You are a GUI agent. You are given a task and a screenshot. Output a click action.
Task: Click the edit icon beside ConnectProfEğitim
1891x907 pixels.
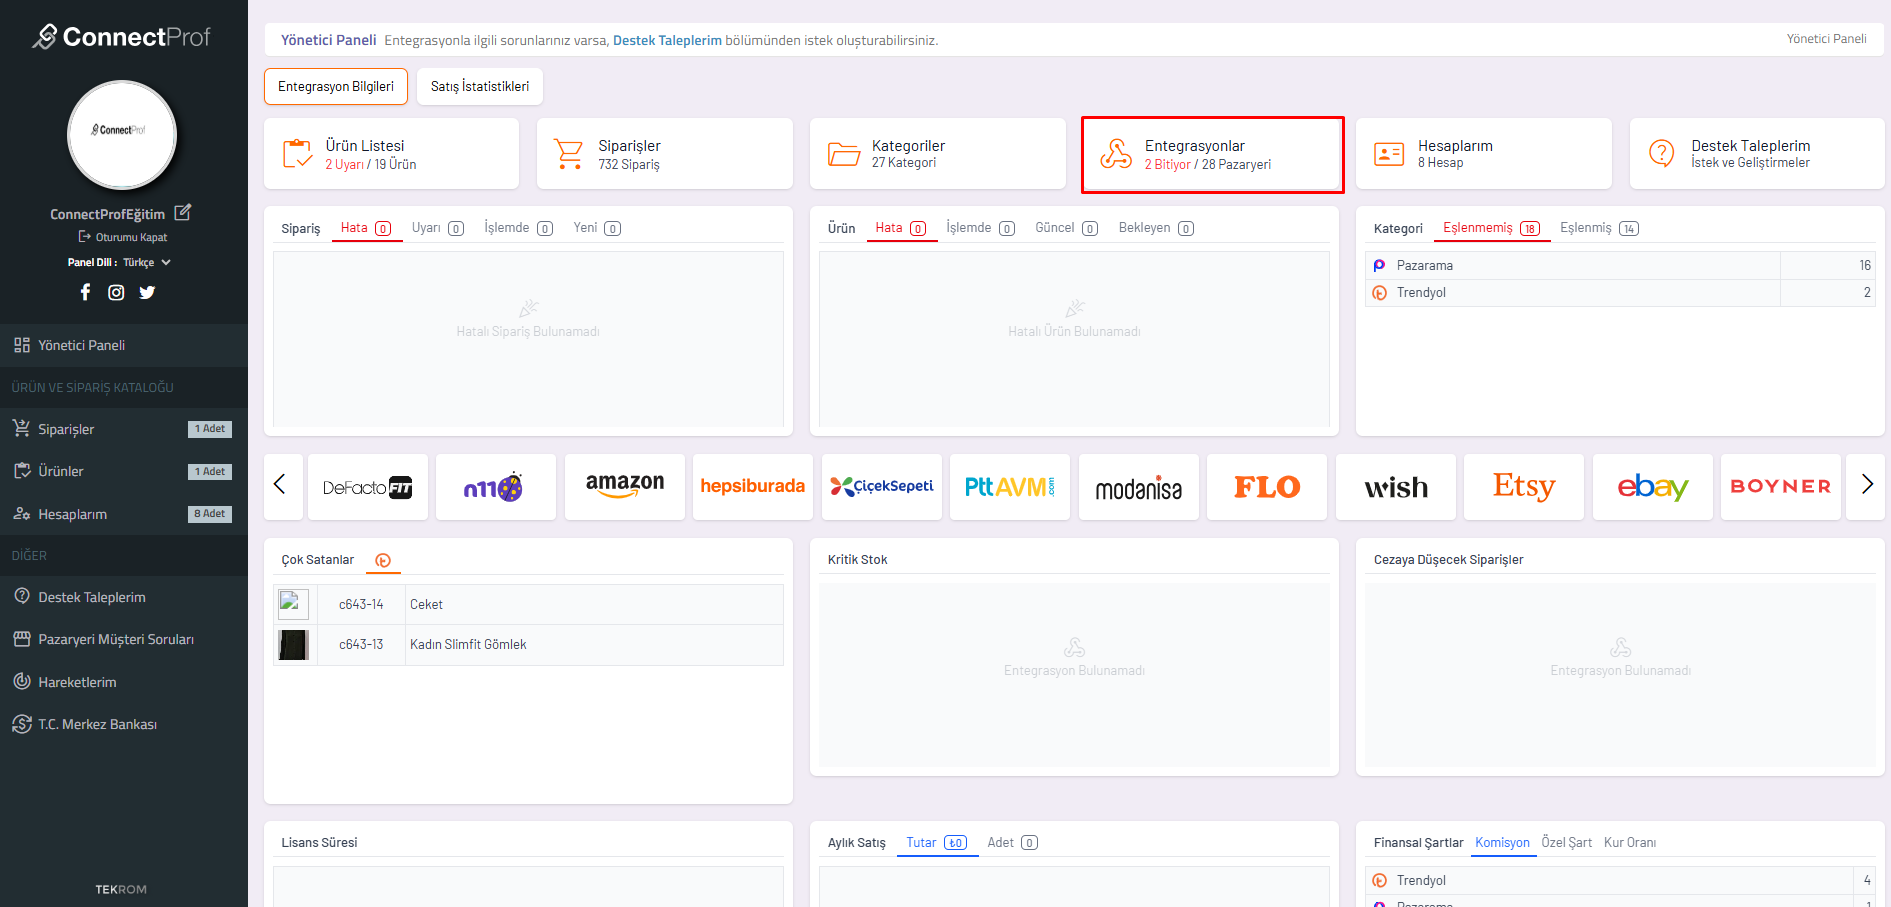coord(182,213)
